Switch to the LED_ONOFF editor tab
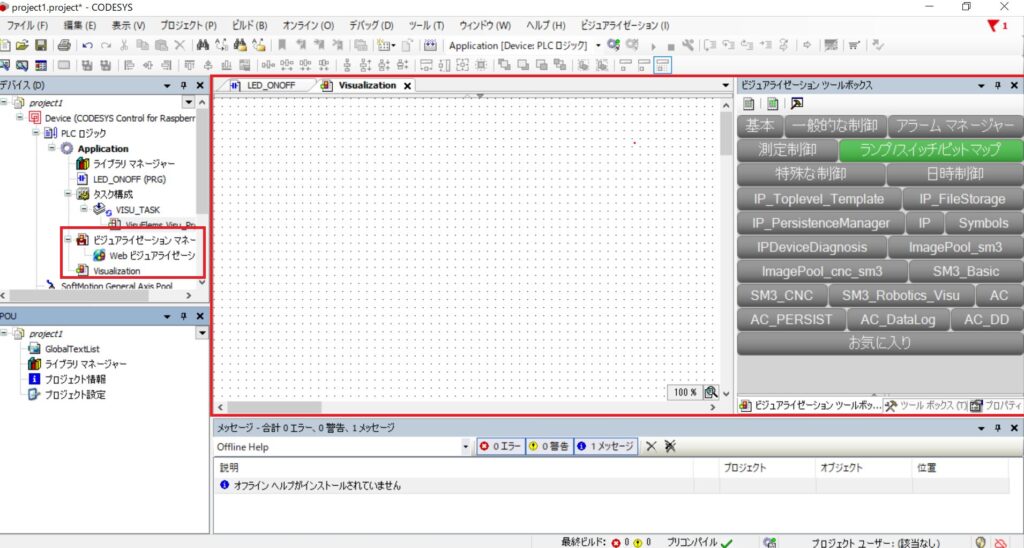 268,85
